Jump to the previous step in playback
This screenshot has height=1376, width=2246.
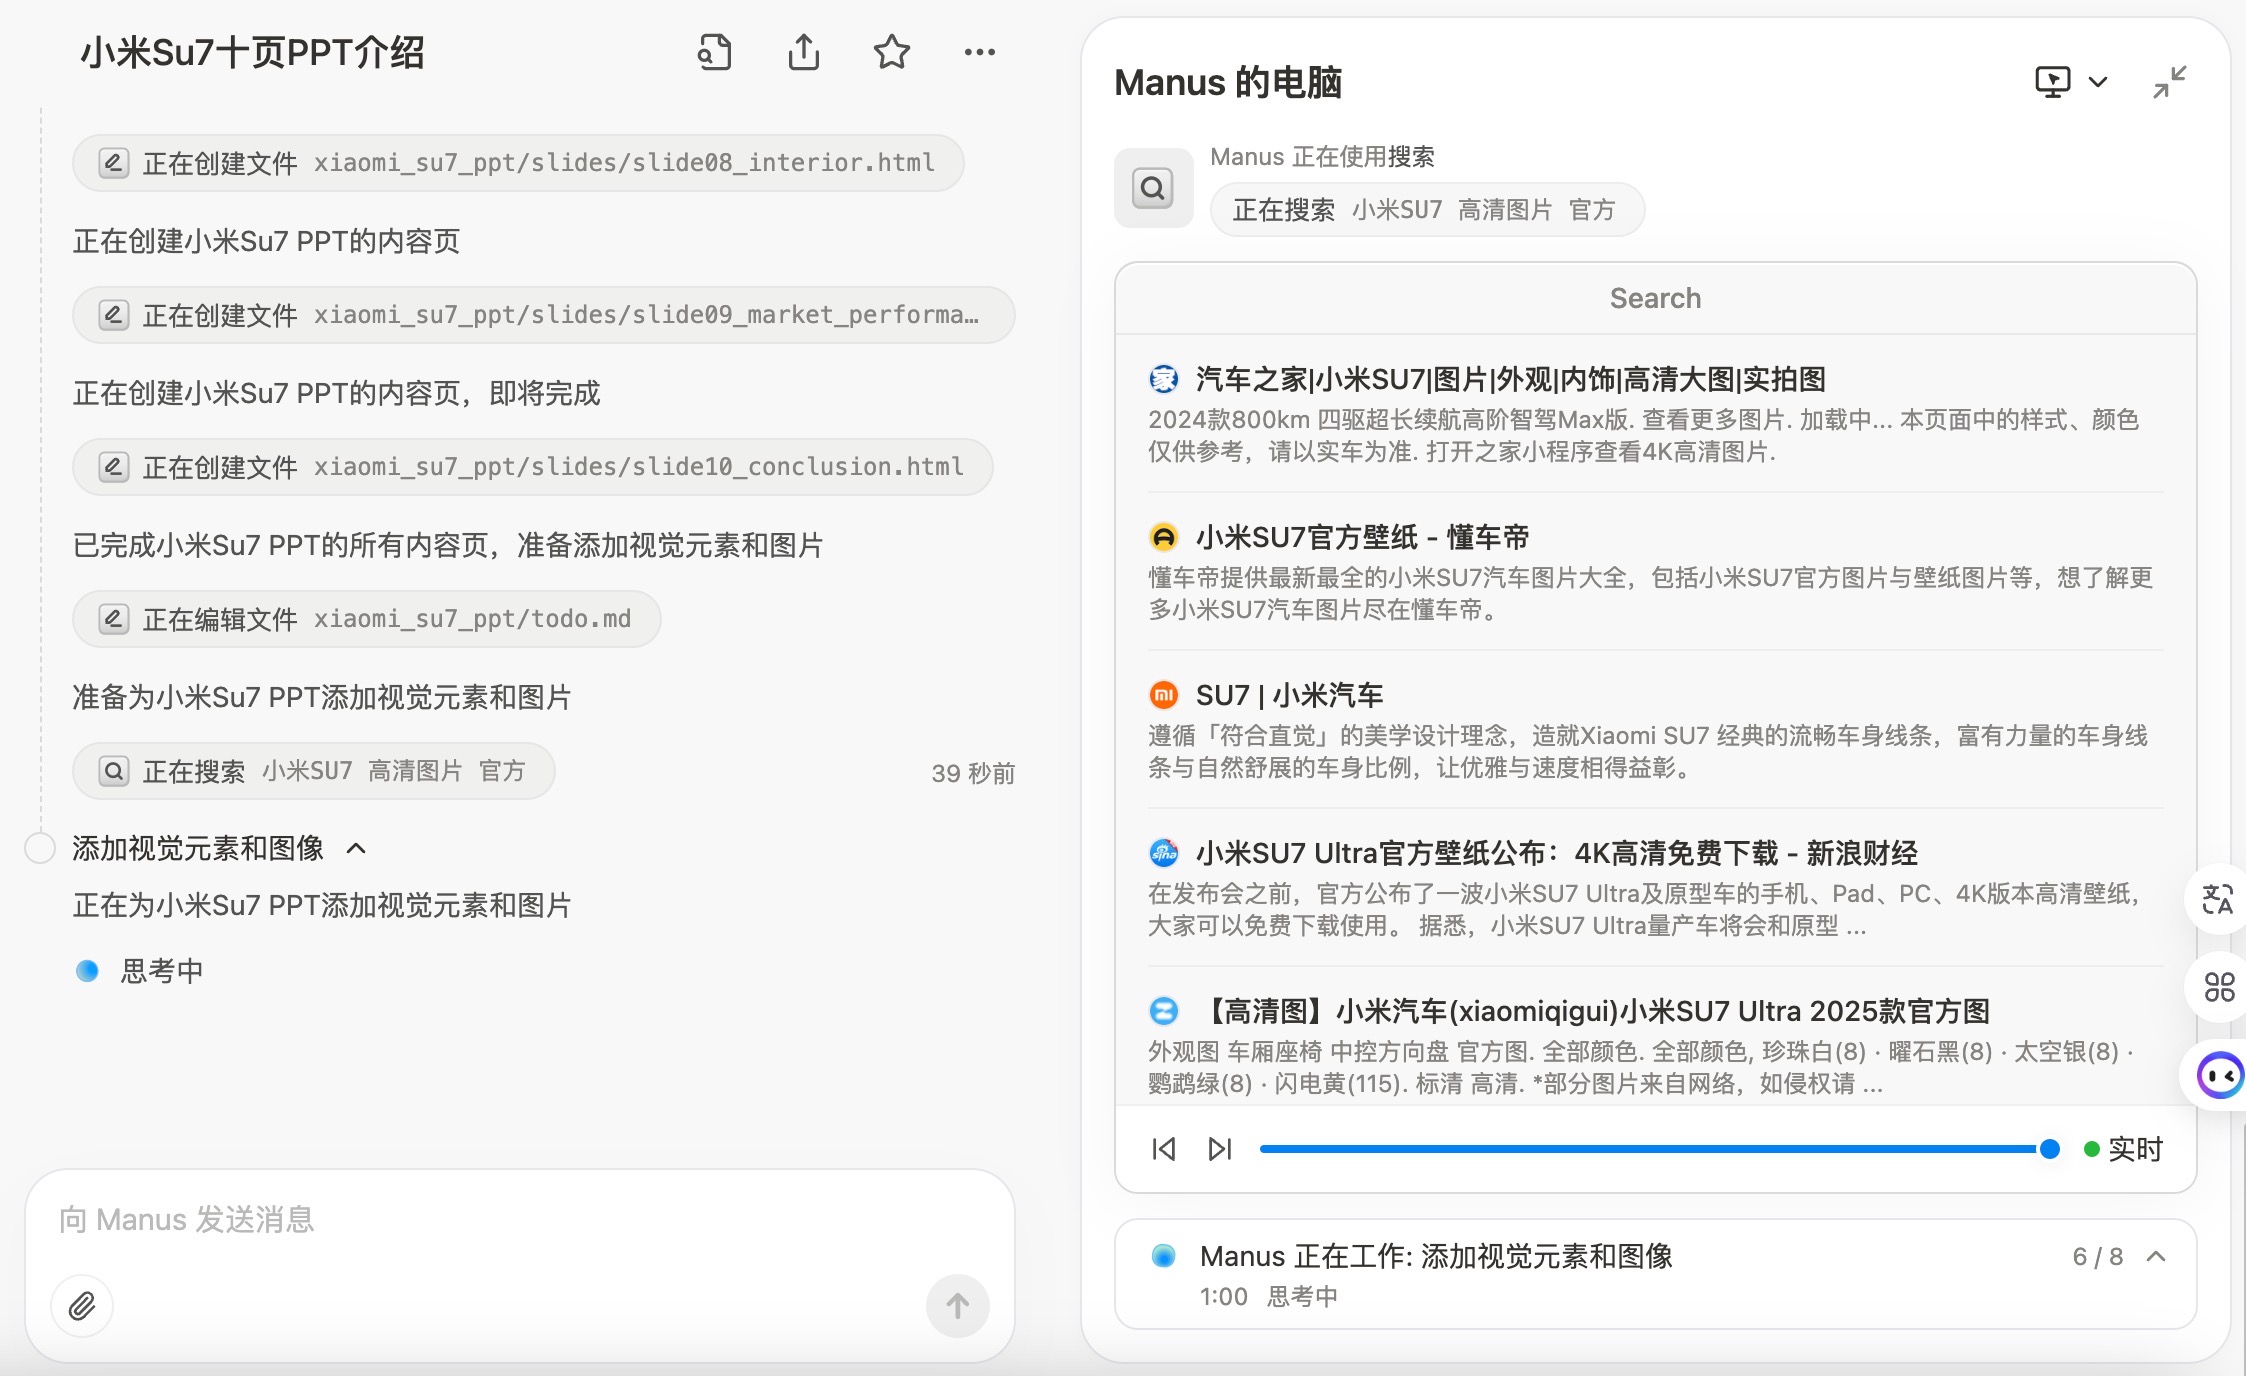pos(1163,1149)
